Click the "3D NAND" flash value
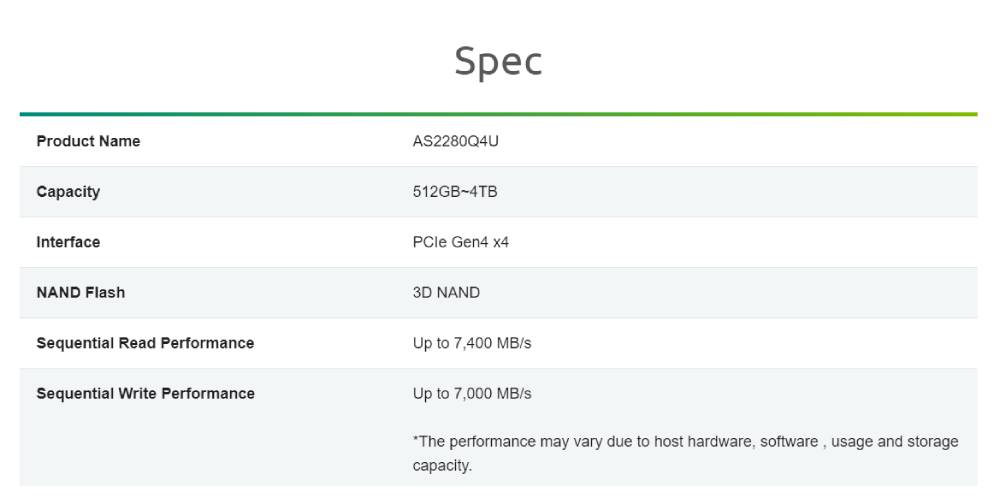This screenshot has width=1000, height=500. pos(446,293)
